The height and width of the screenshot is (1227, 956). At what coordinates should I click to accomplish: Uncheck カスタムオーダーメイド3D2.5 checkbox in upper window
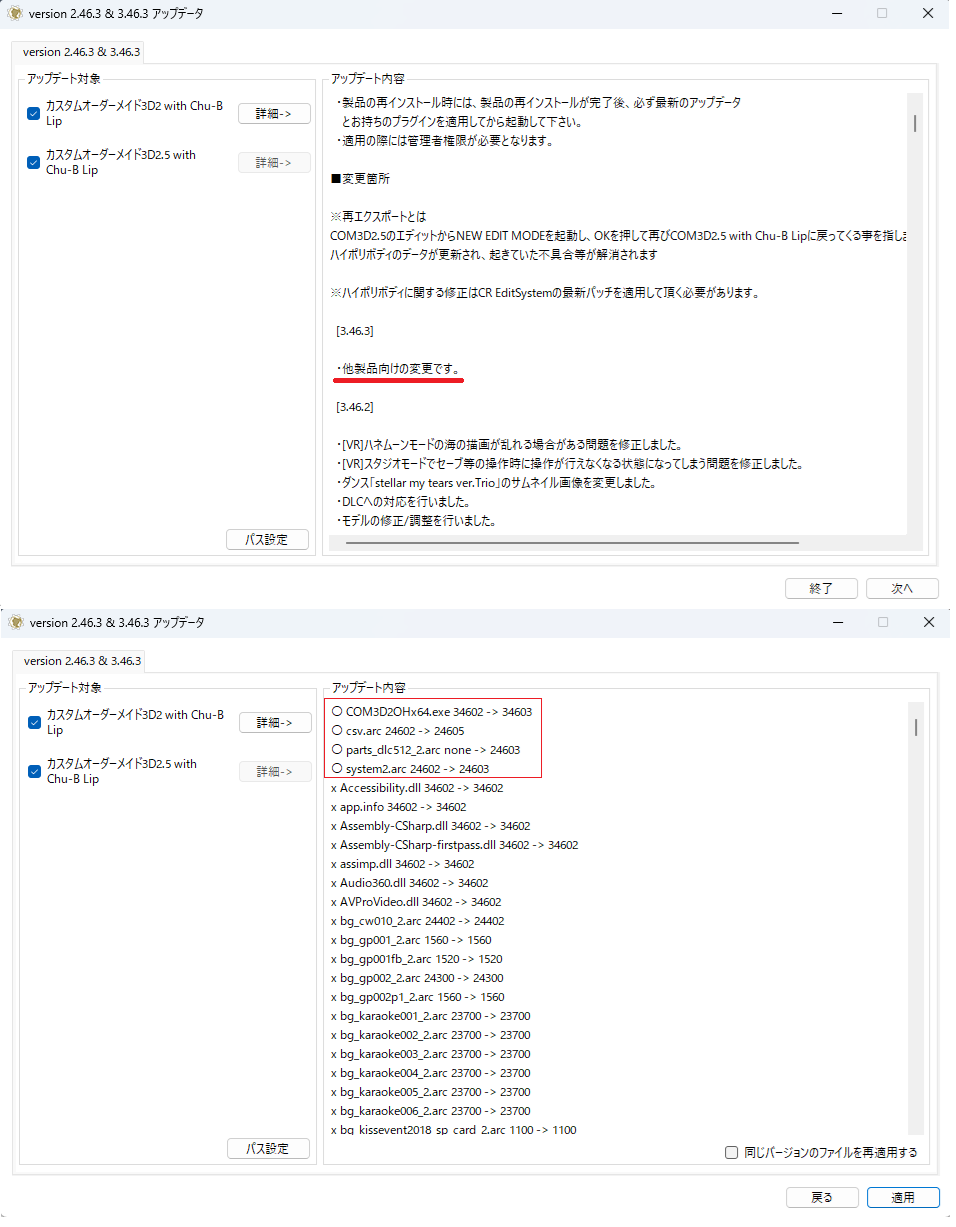[x=33, y=162]
